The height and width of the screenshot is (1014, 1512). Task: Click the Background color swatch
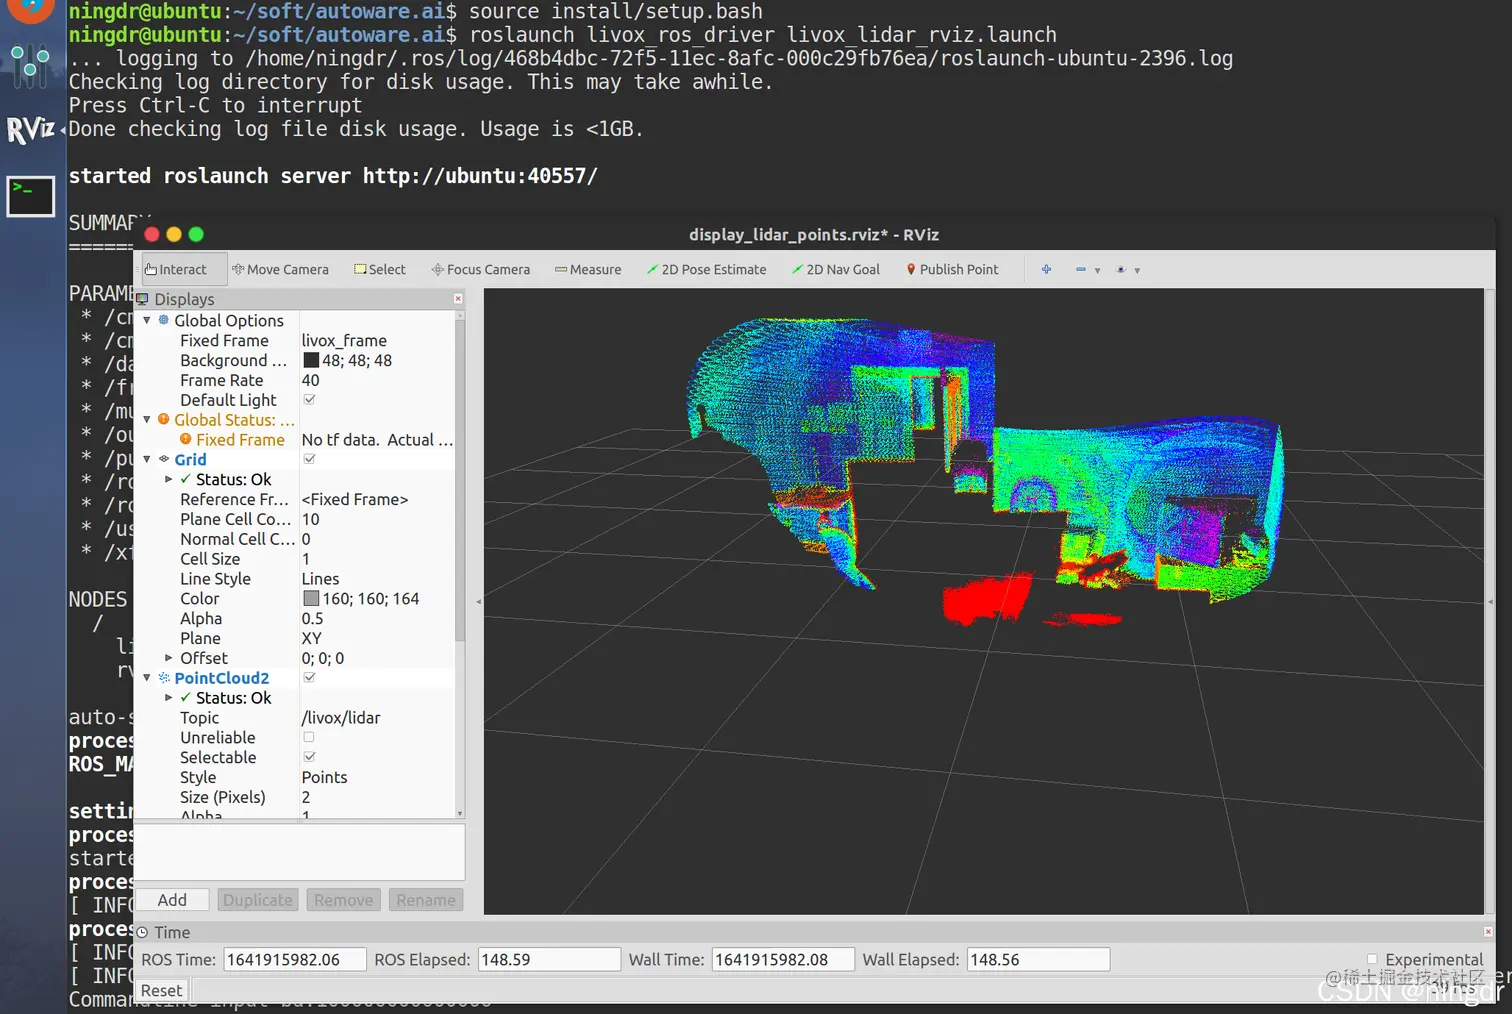311,360
